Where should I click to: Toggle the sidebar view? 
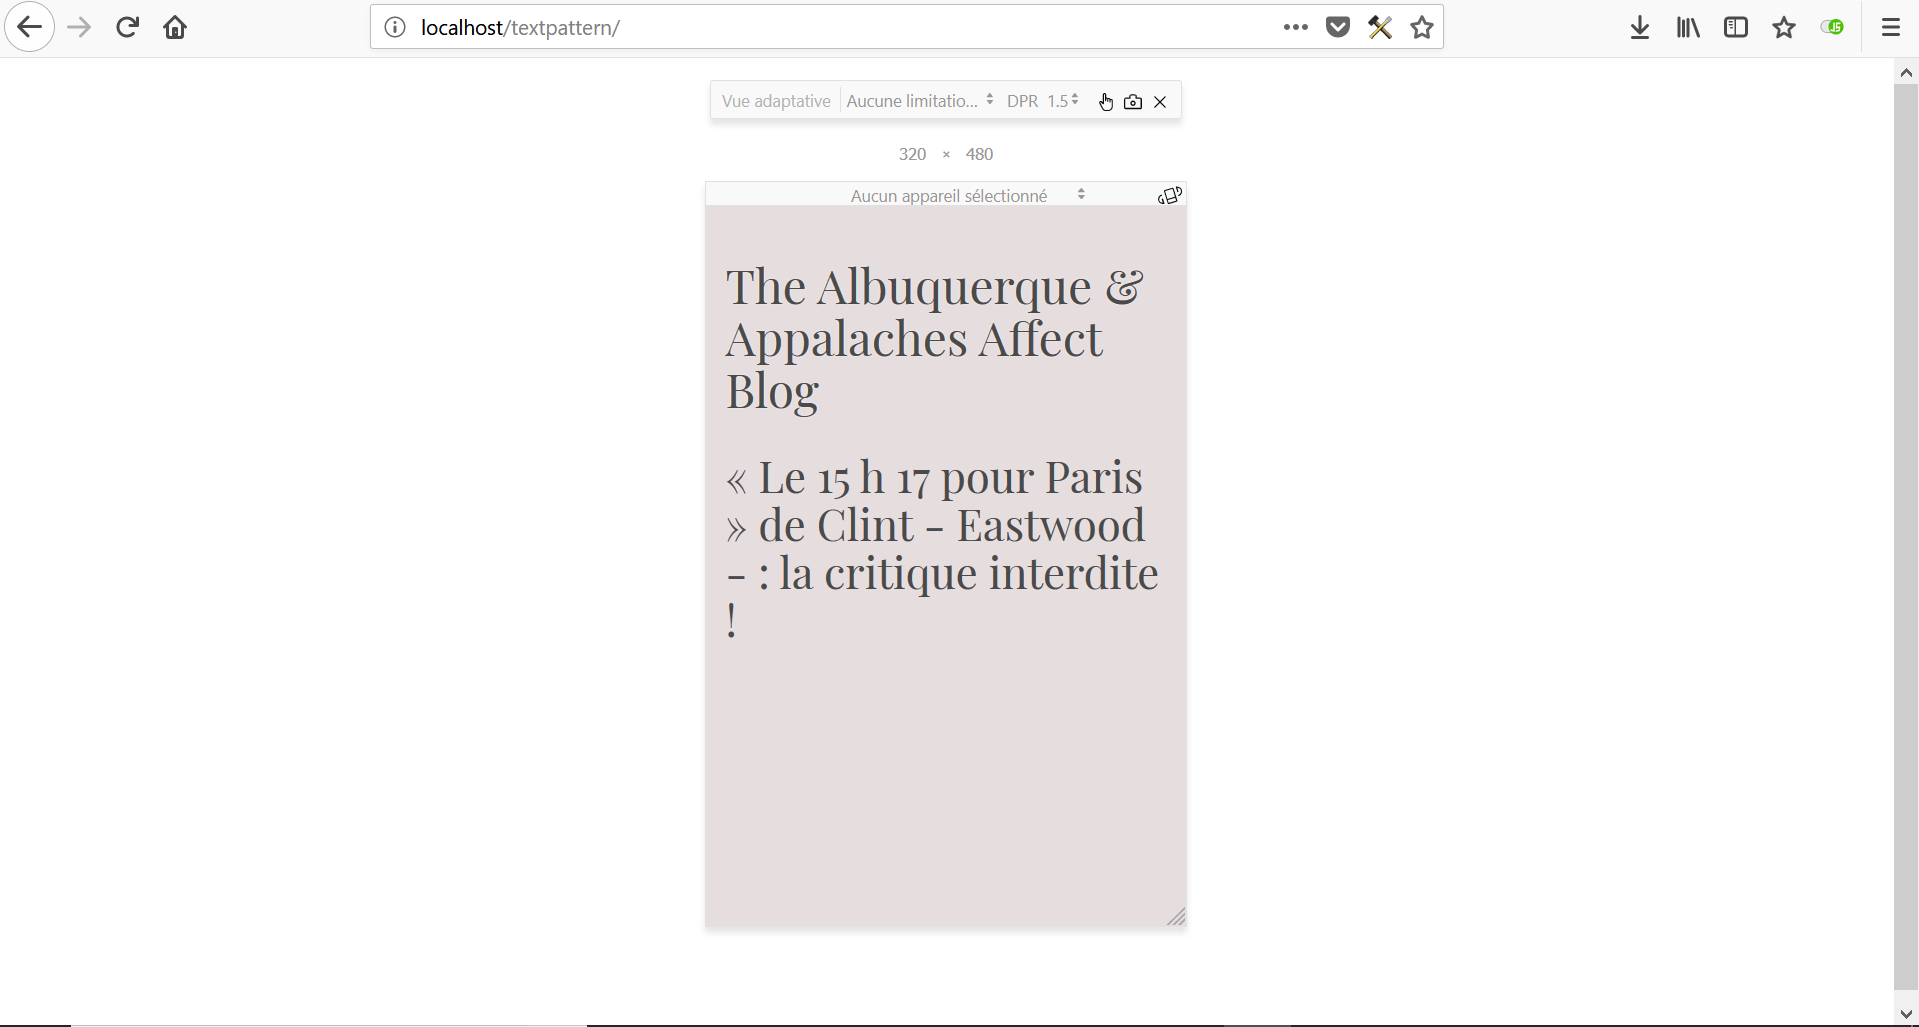click(x=1736, y=27)
